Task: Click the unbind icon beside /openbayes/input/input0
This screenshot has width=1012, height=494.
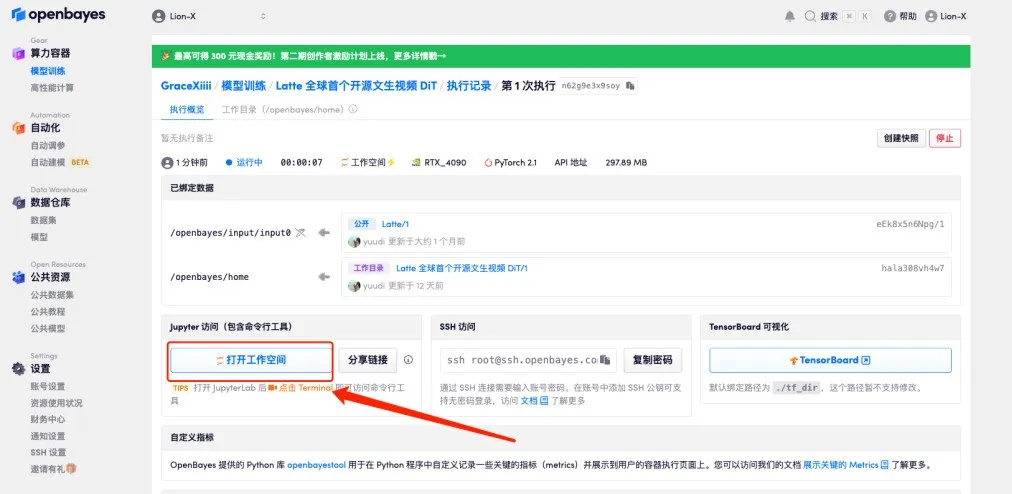Action: pos(300,232)
